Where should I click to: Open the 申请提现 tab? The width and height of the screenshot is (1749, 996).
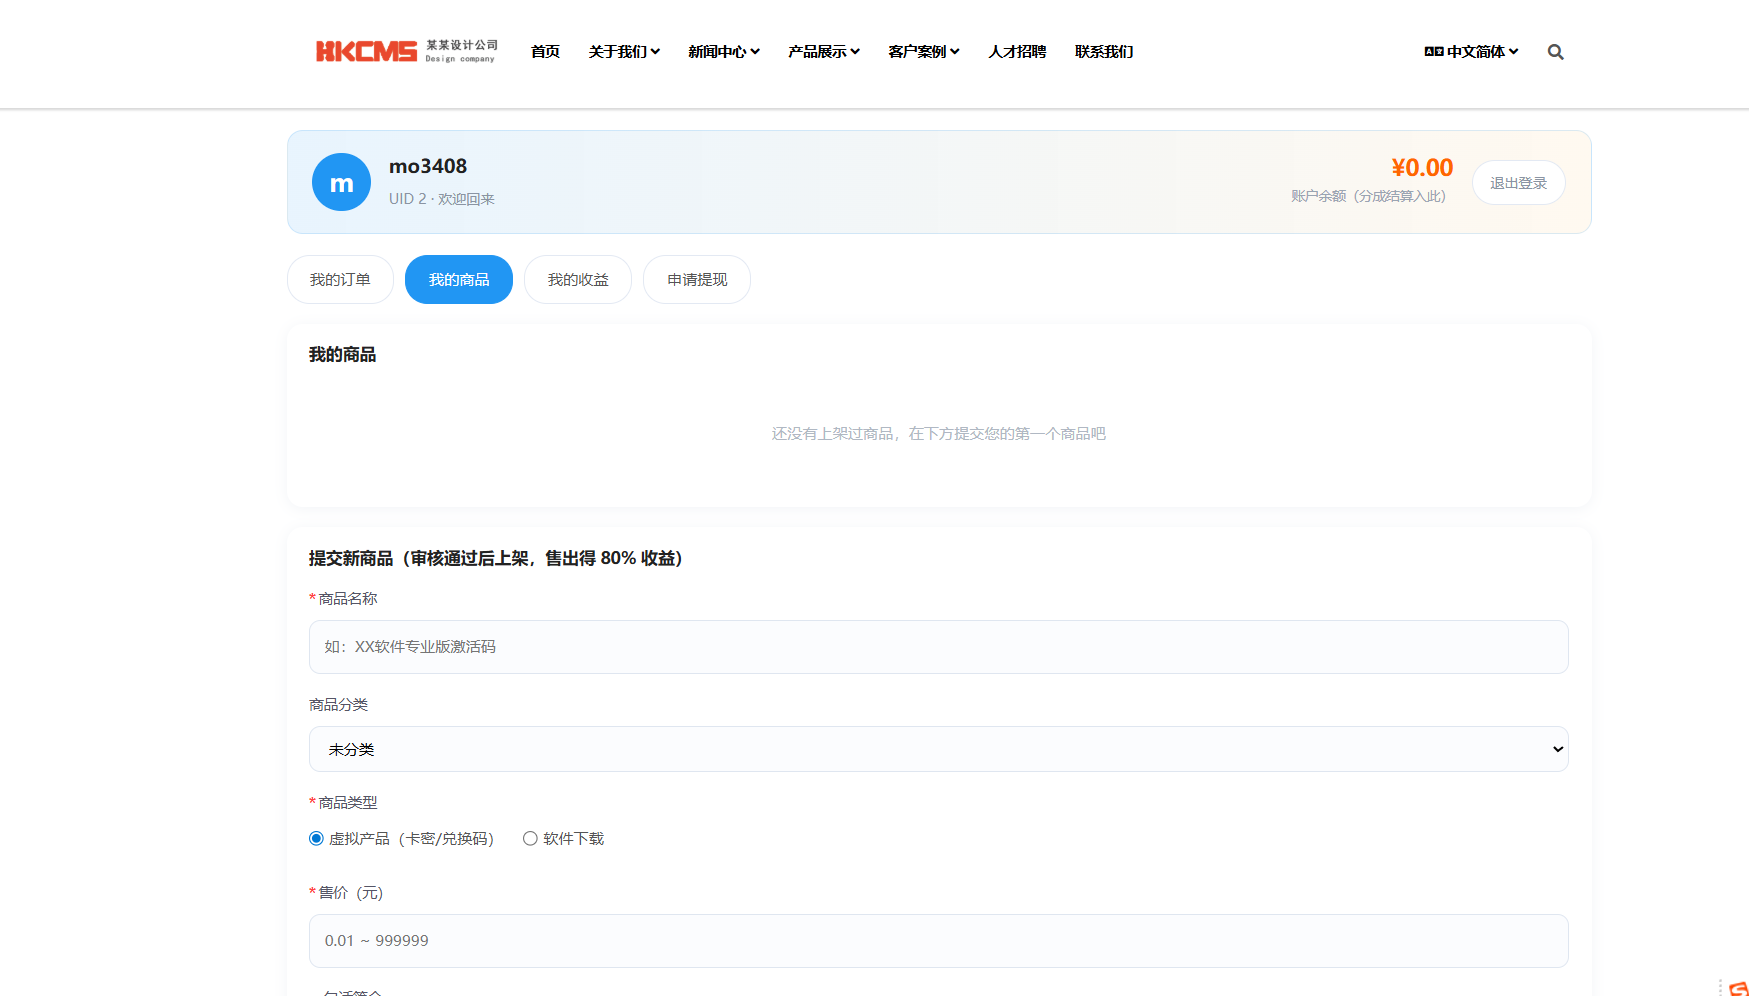pos(697,280)
